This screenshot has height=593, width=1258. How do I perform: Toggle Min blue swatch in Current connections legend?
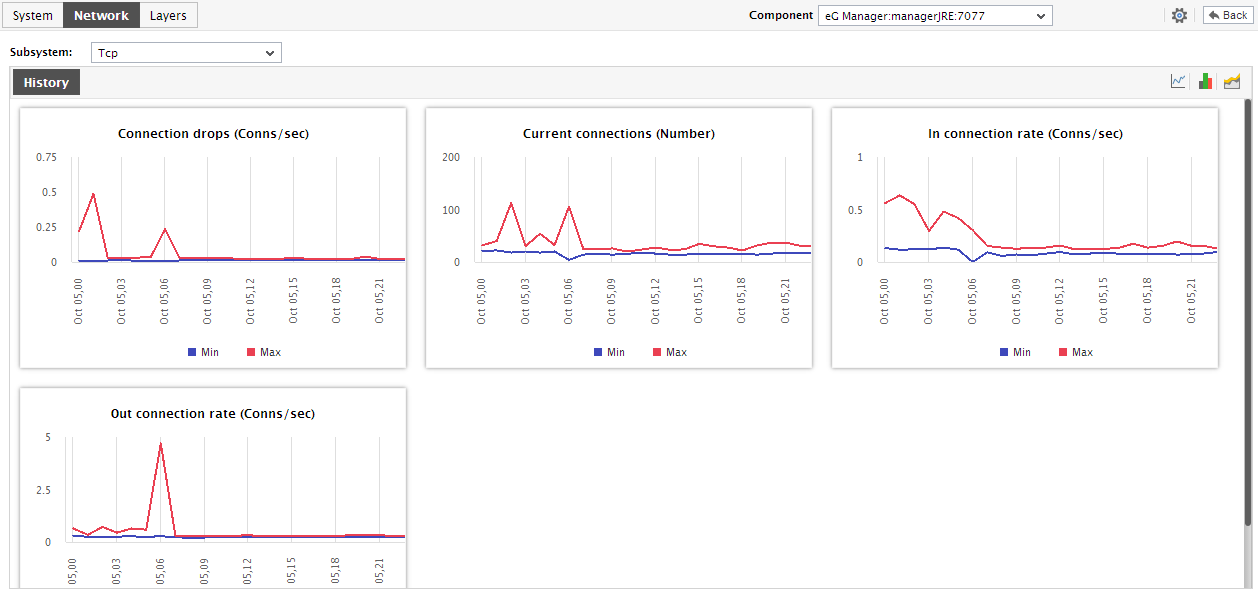(x=598, y=352)
